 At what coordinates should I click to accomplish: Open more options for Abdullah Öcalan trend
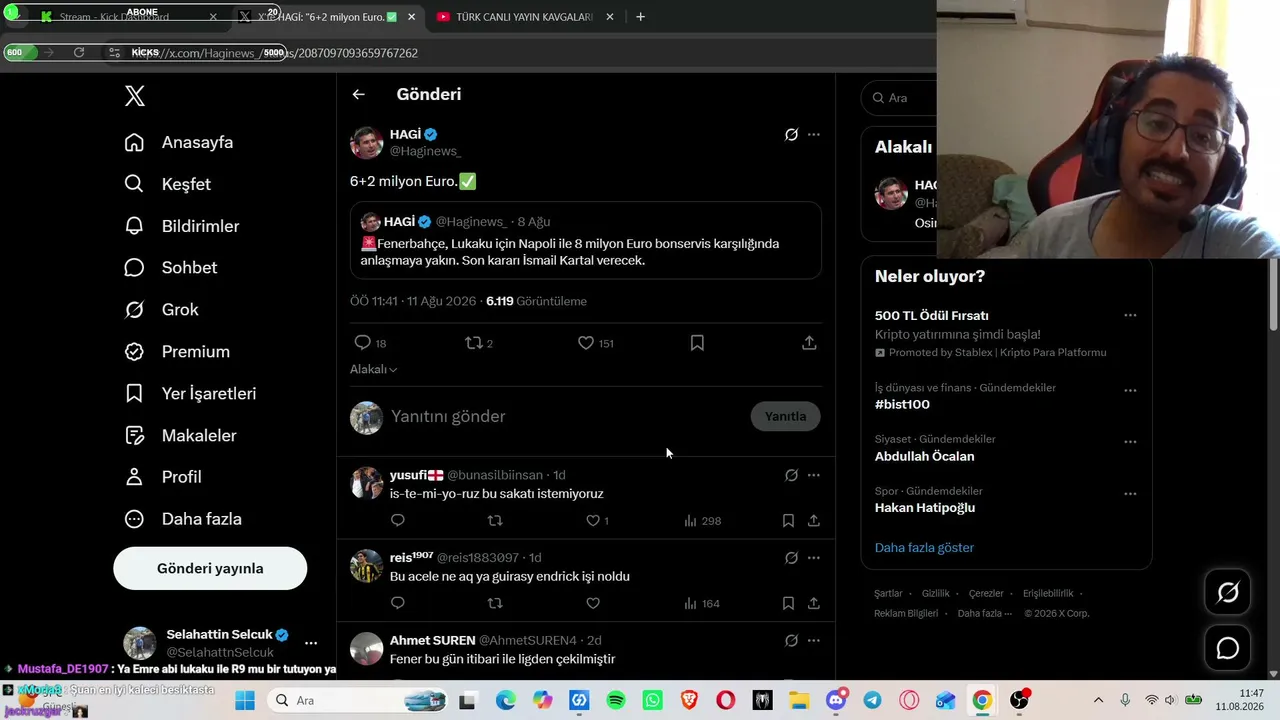(x=1130, y=442)
